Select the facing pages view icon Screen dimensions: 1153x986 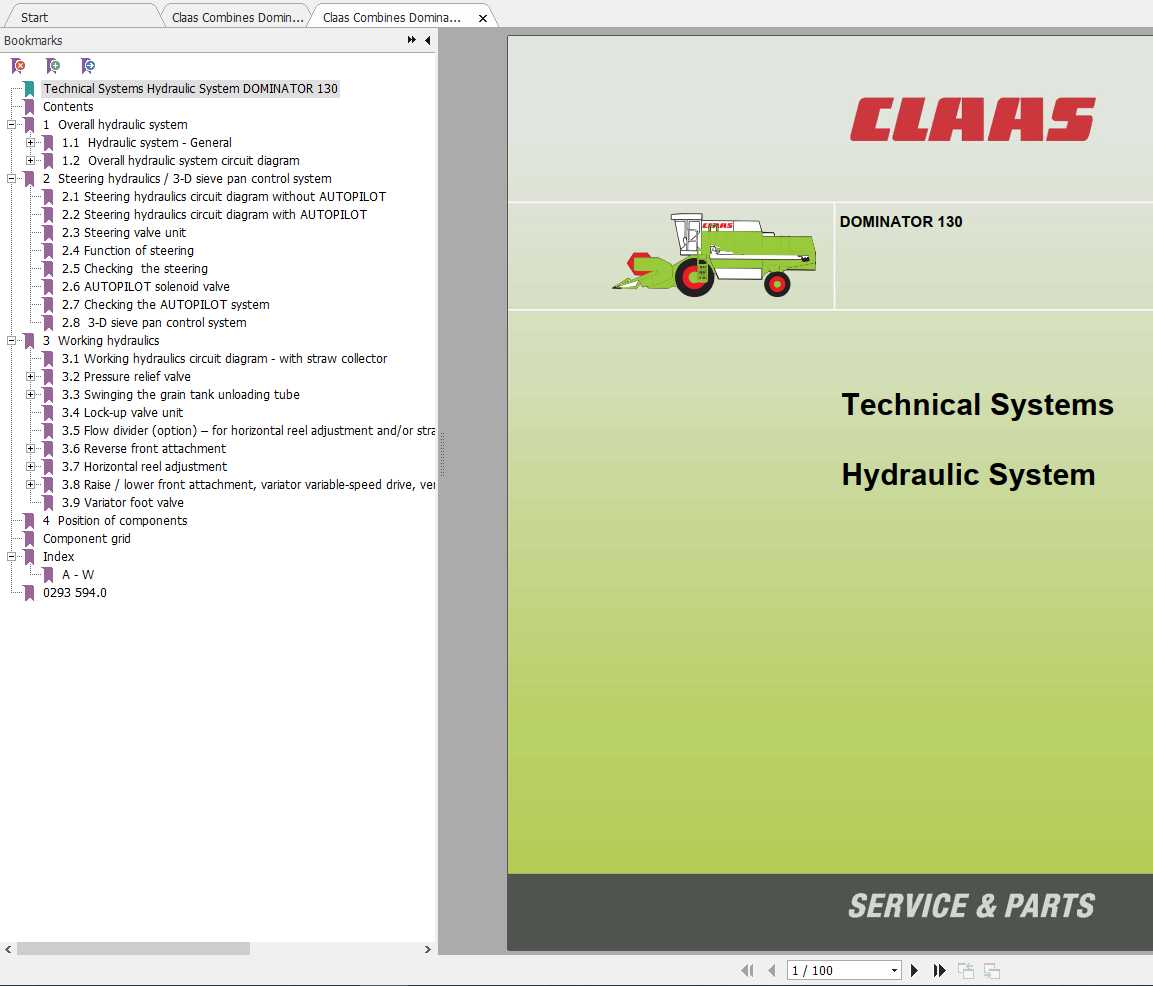tap(991, 970)
